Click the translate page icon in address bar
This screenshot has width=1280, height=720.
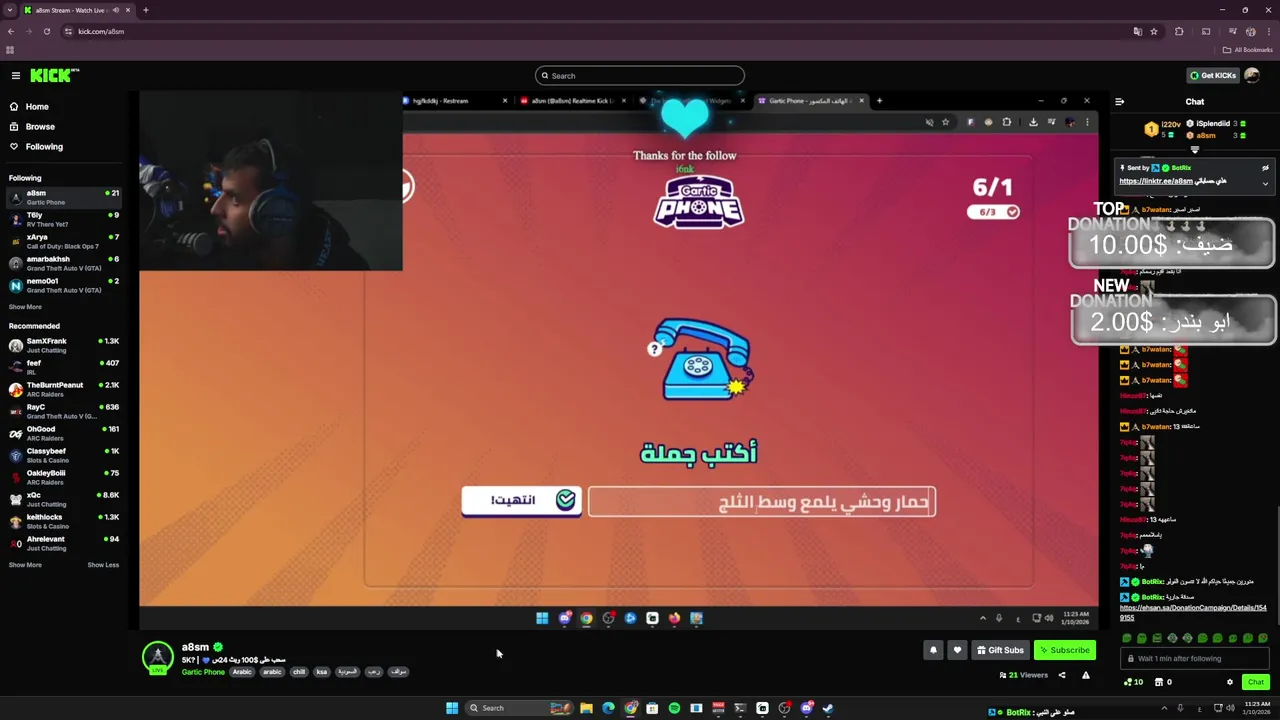[x=1137, y=31]
